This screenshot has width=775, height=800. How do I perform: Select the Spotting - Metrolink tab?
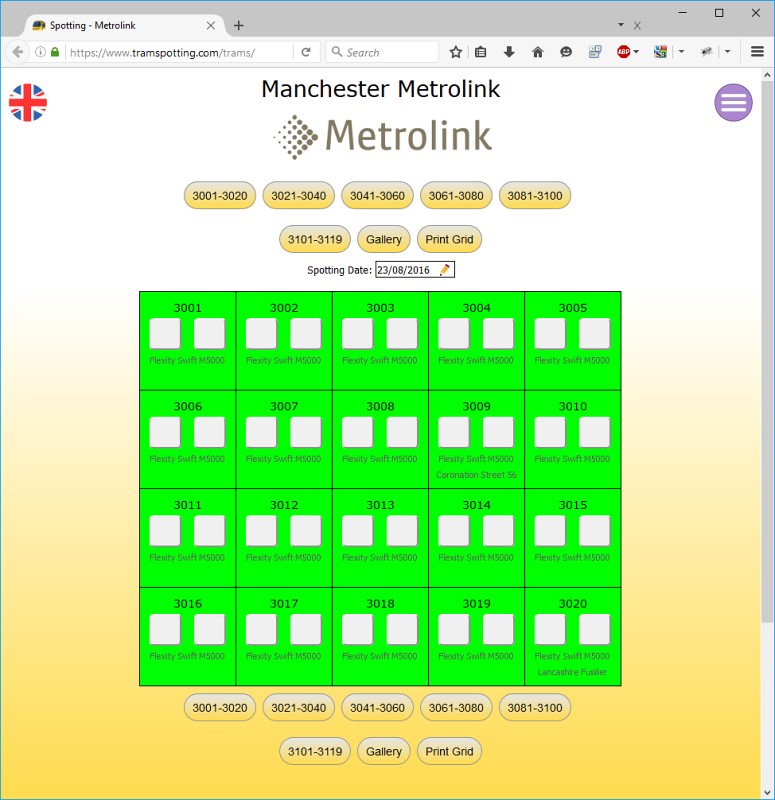click(121, 26)
